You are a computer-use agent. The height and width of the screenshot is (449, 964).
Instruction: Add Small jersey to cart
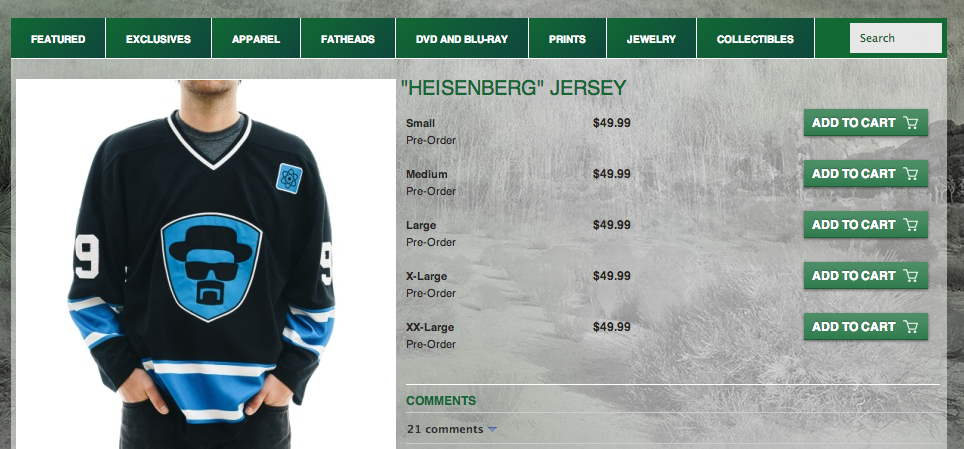[866, 123]
